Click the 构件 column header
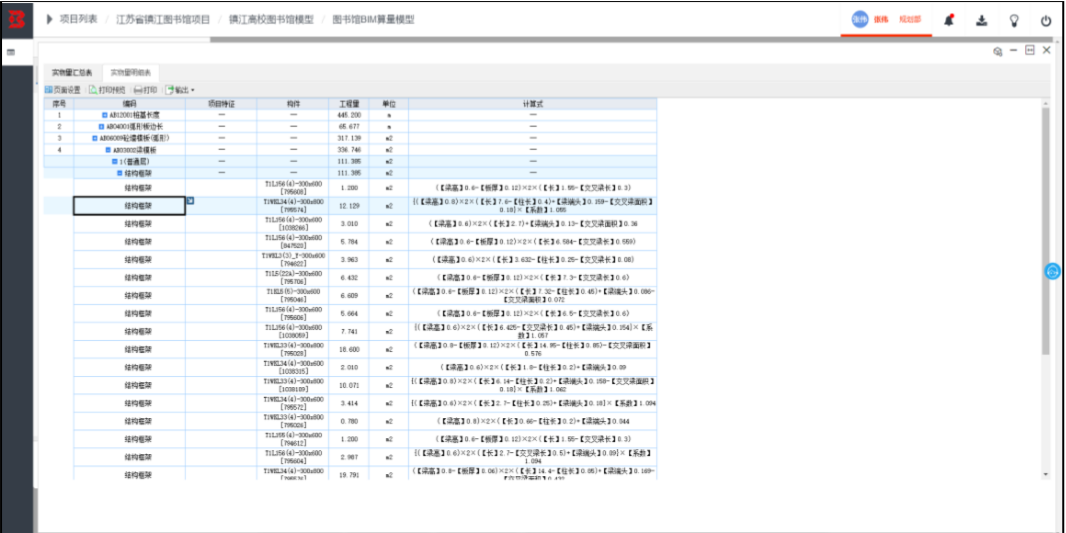 click(x=294, y=104)
